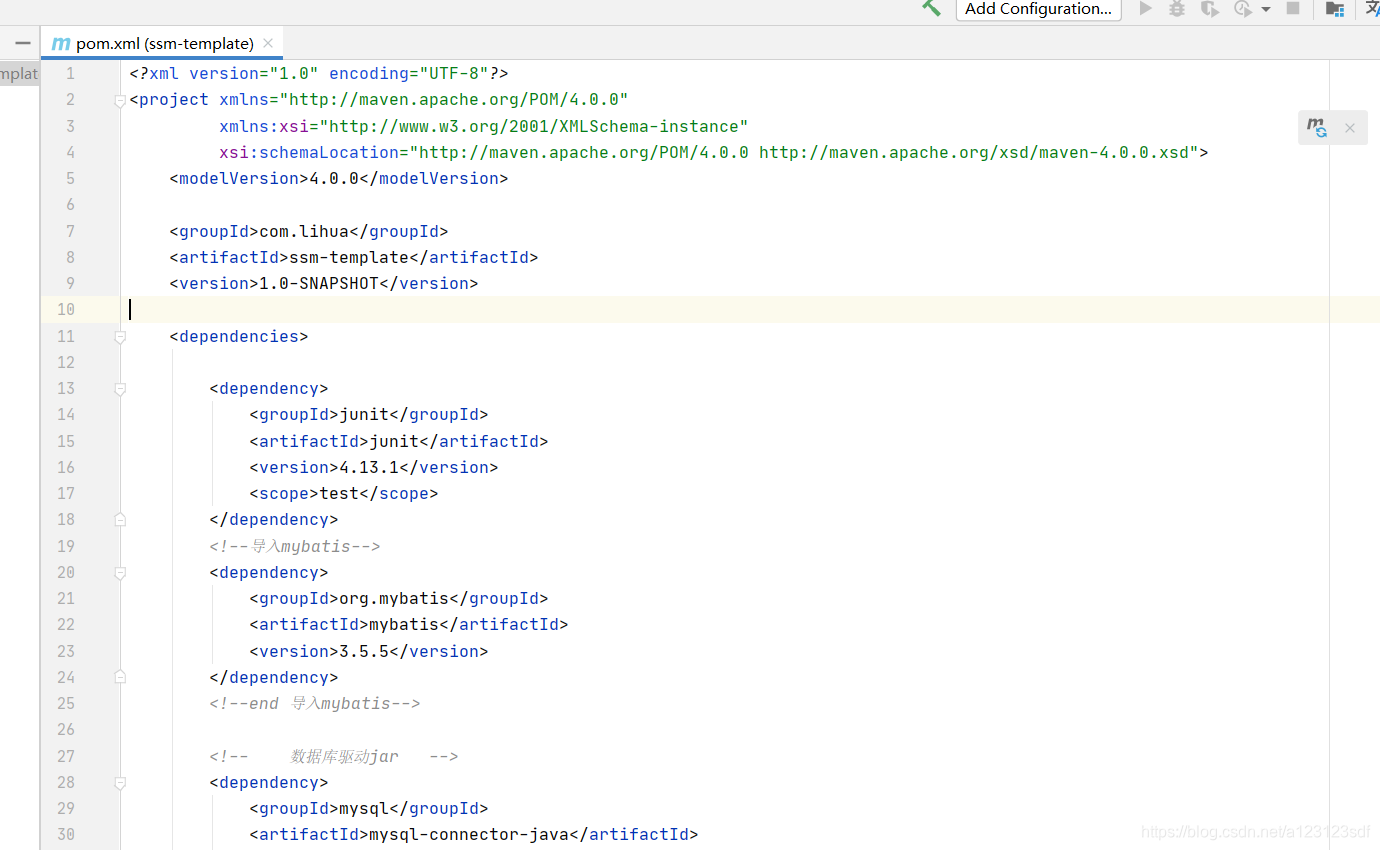This screenshot has height=850, width=1380.
Task: Run with Coverage icon
Action: tap(1210, 8)
